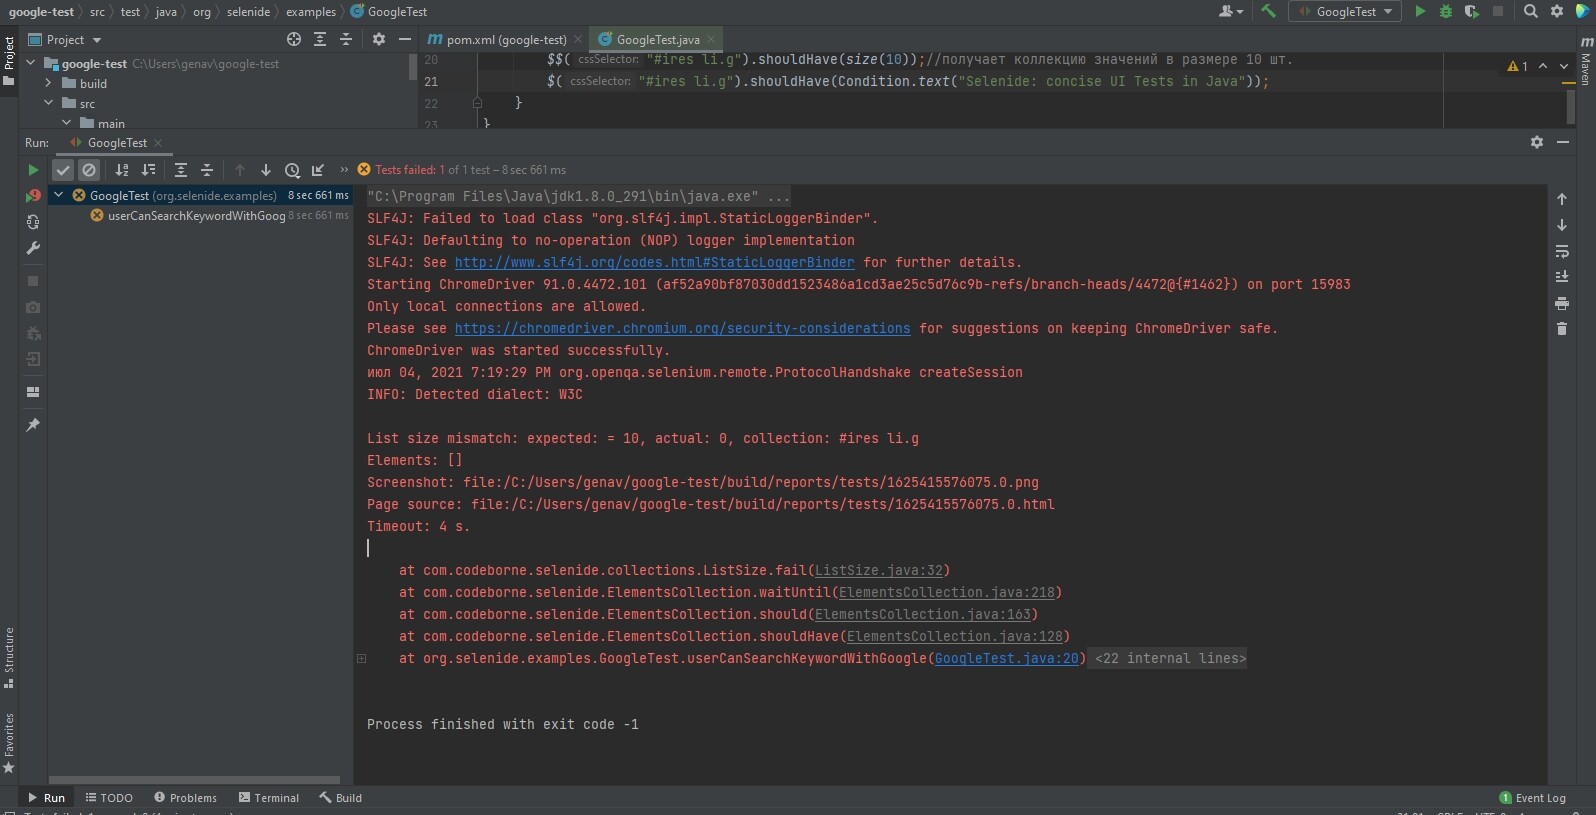
Task: Collapse the google-test root folder
Action: coord(31,63)
